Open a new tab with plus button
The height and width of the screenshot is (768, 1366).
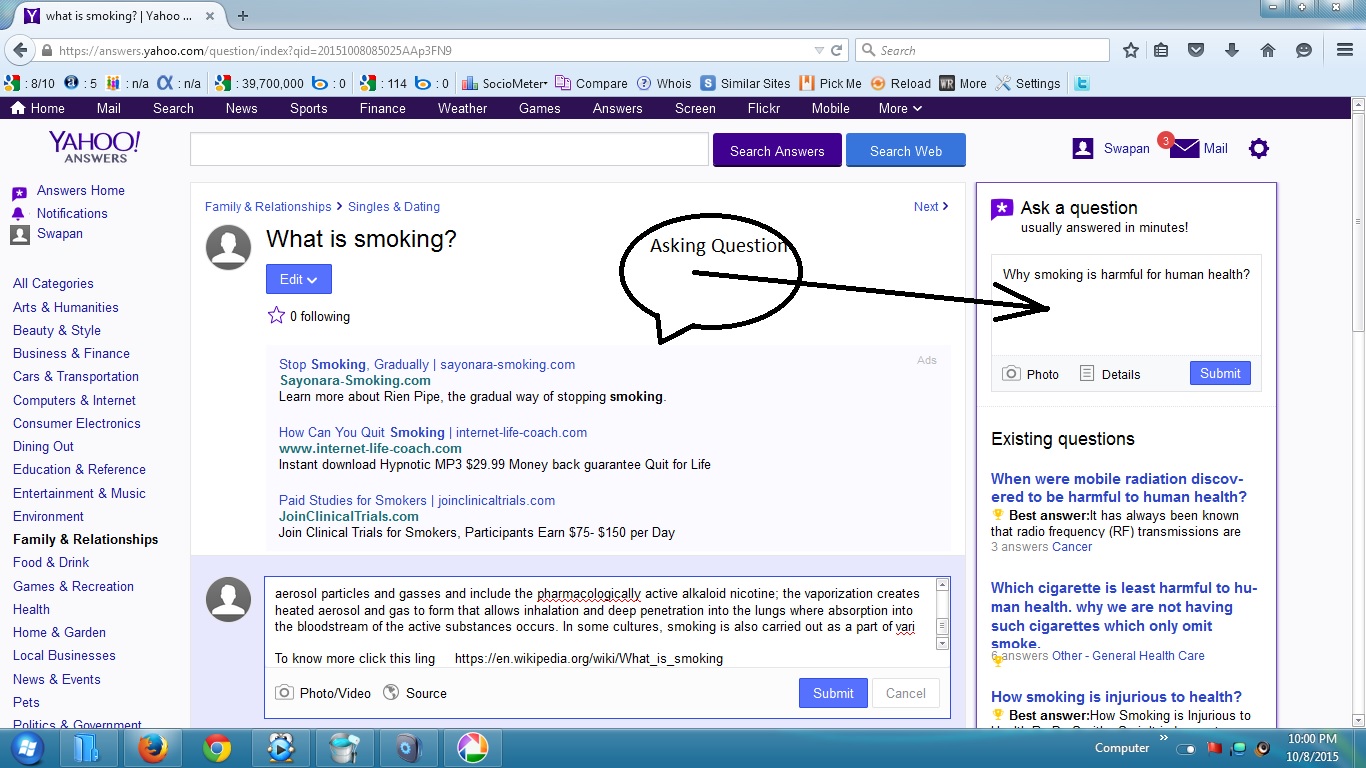(243, 15)
